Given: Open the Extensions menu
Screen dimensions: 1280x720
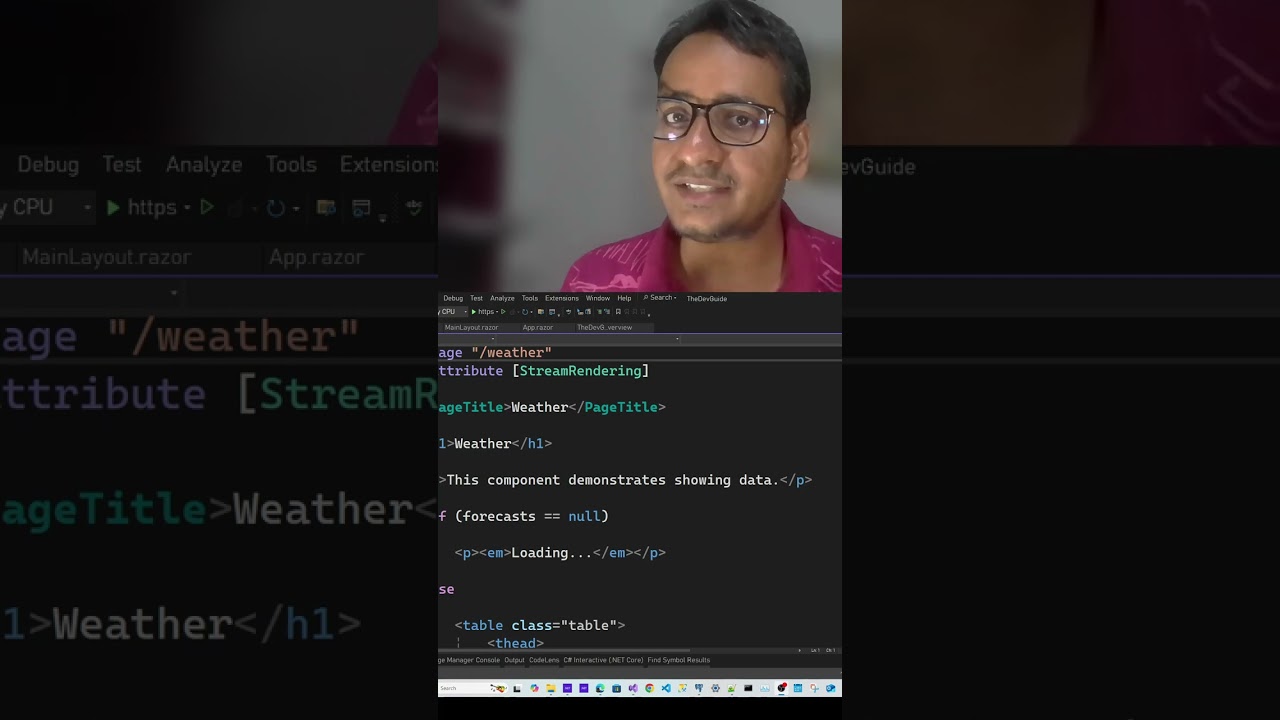Looking at the screenshot, I should tap(562, 298).
